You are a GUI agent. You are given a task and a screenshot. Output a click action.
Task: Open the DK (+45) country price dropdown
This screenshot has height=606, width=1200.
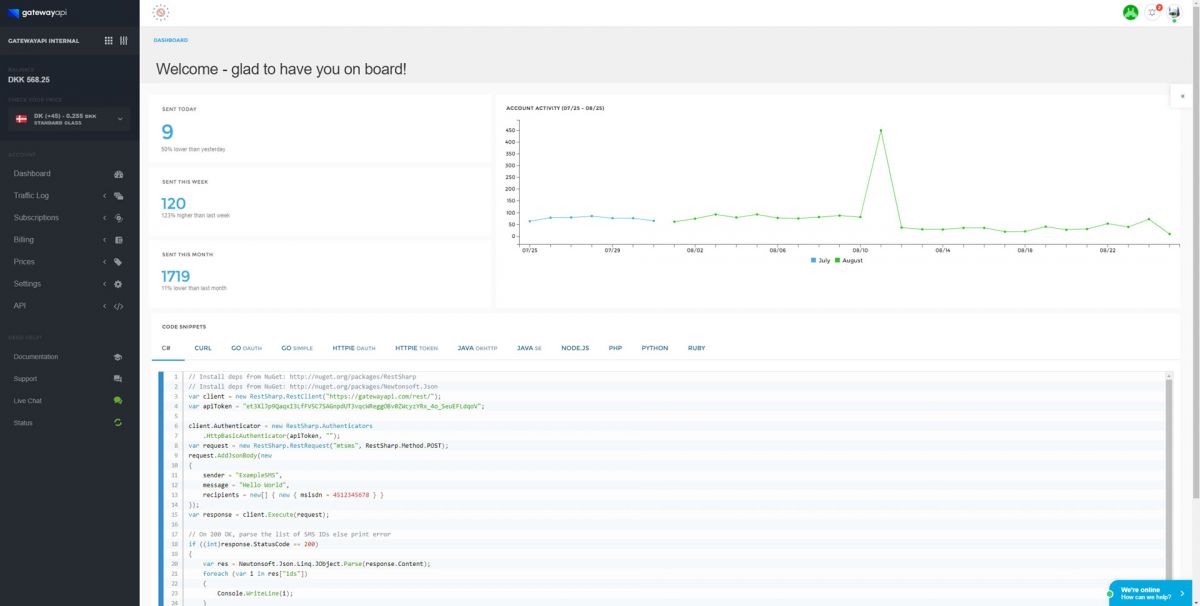pos(69,119)
